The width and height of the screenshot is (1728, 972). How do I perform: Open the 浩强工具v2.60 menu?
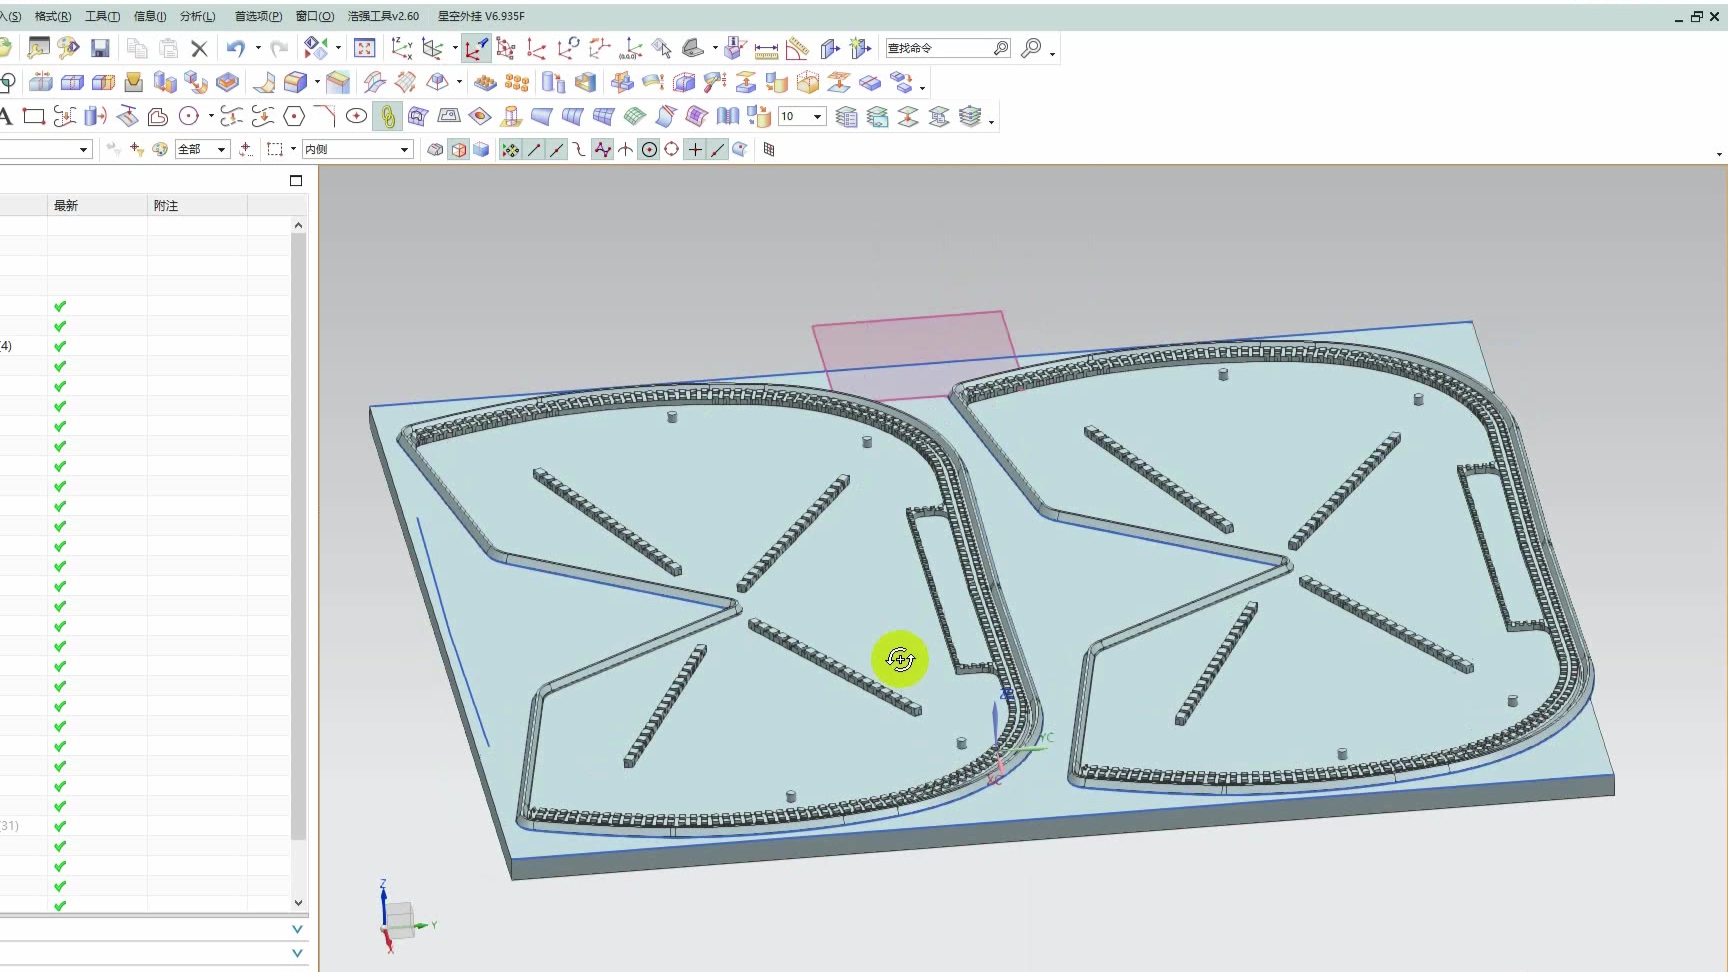383,16
